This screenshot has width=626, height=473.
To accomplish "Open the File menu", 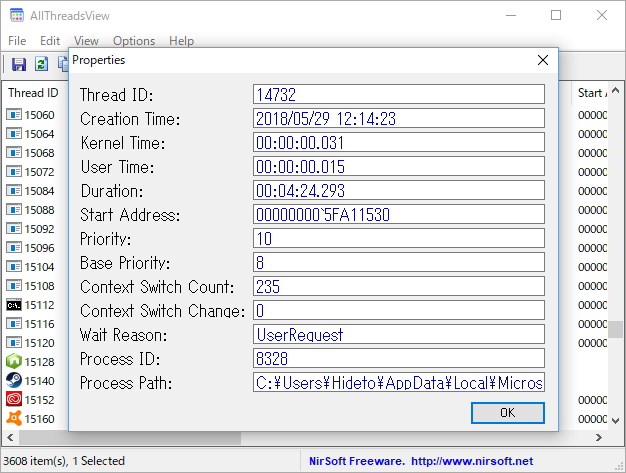I will [x=17, y=41].
